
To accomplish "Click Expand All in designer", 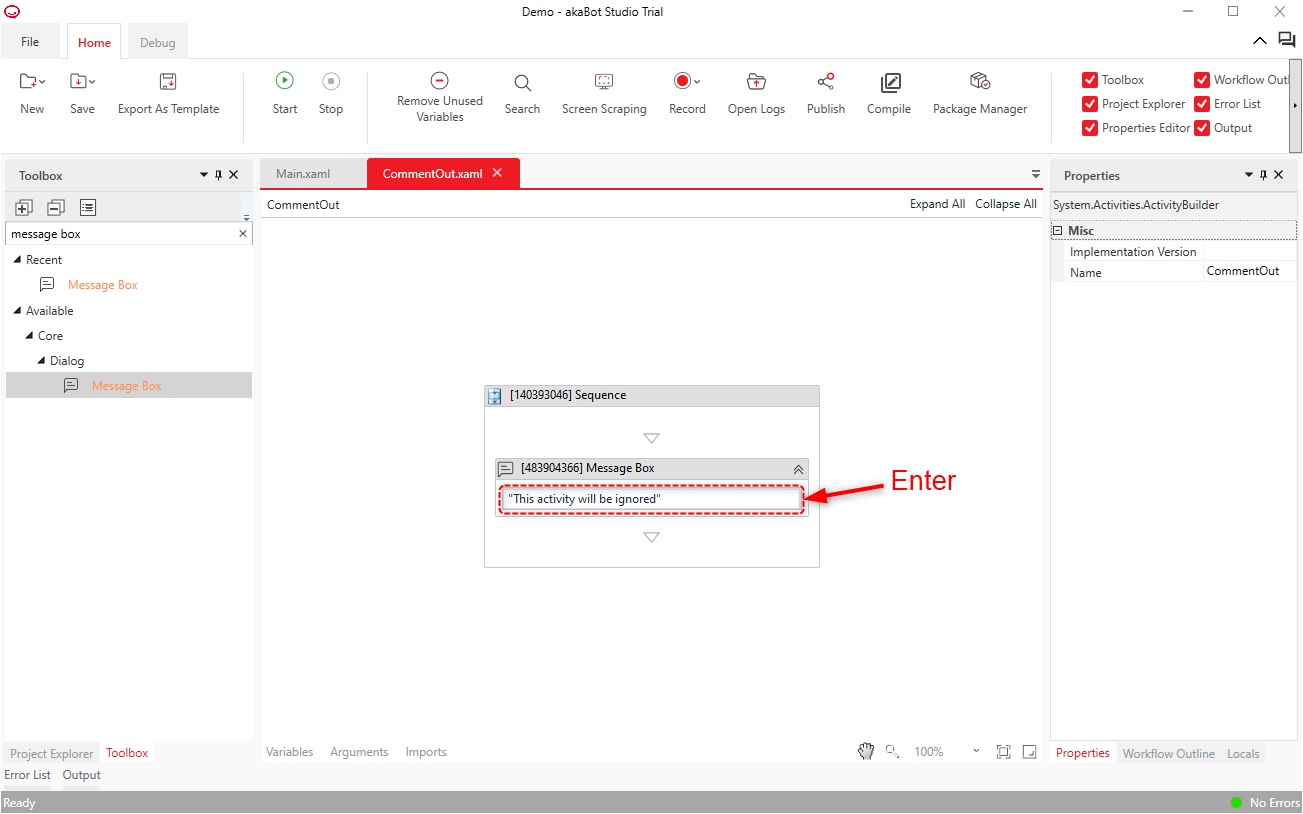I will click(937, 204).
